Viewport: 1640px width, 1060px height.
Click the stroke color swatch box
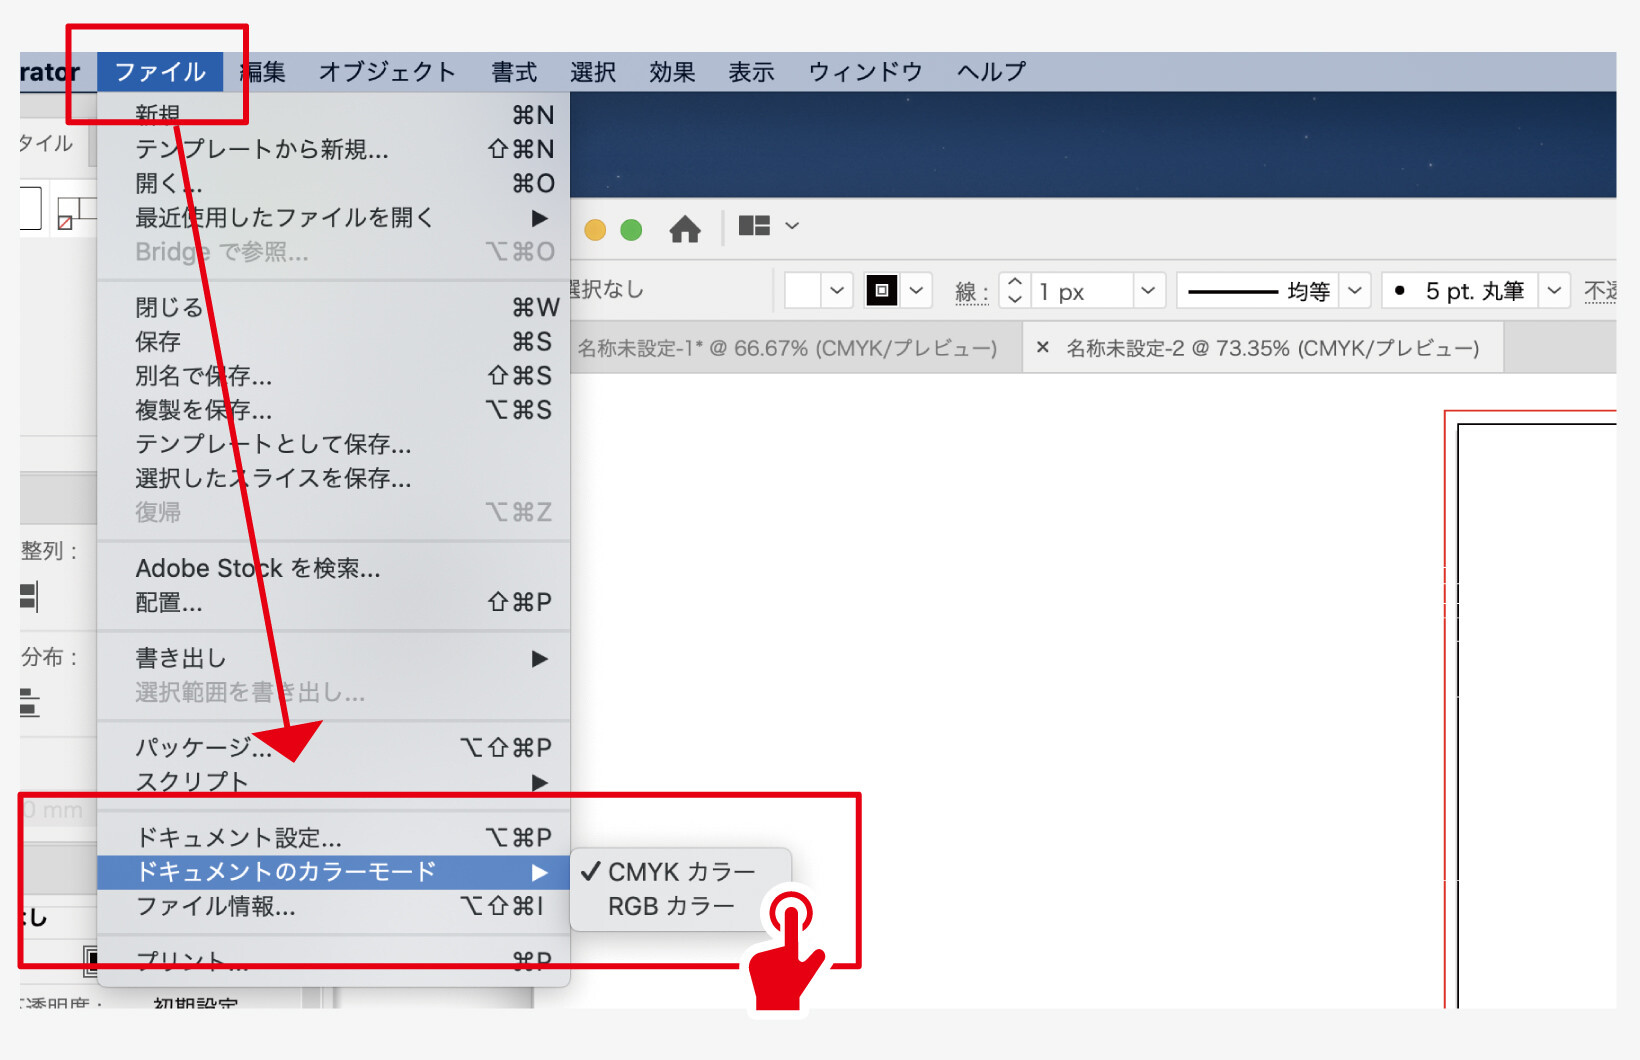pos(881,291)
